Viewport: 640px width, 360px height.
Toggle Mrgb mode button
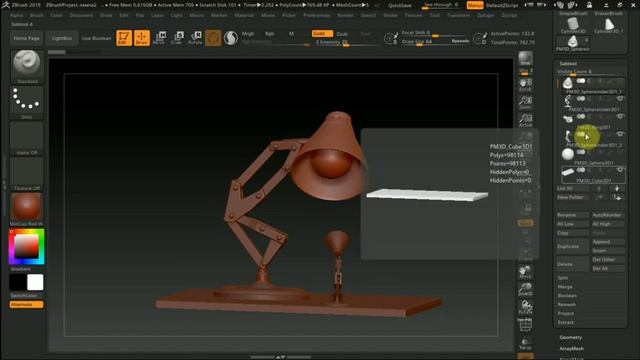pos(248,34)
